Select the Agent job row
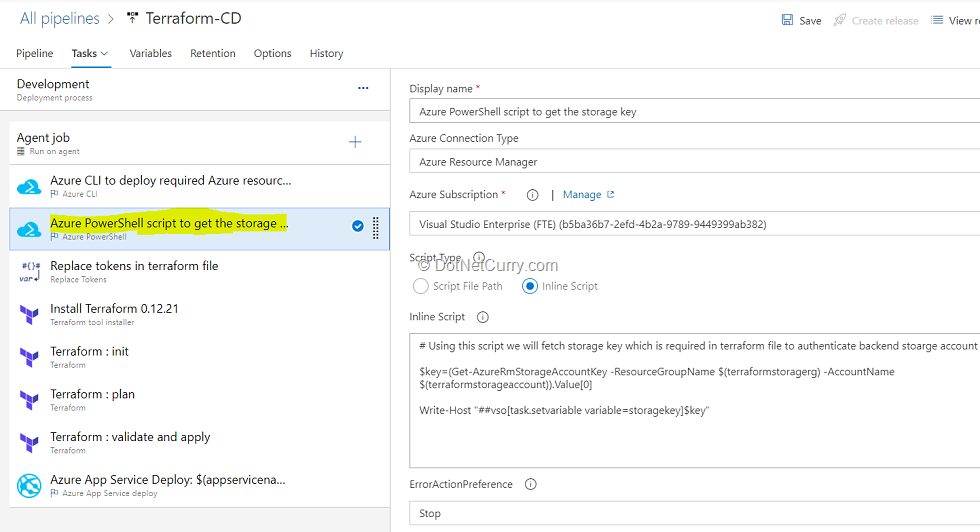 199,143
